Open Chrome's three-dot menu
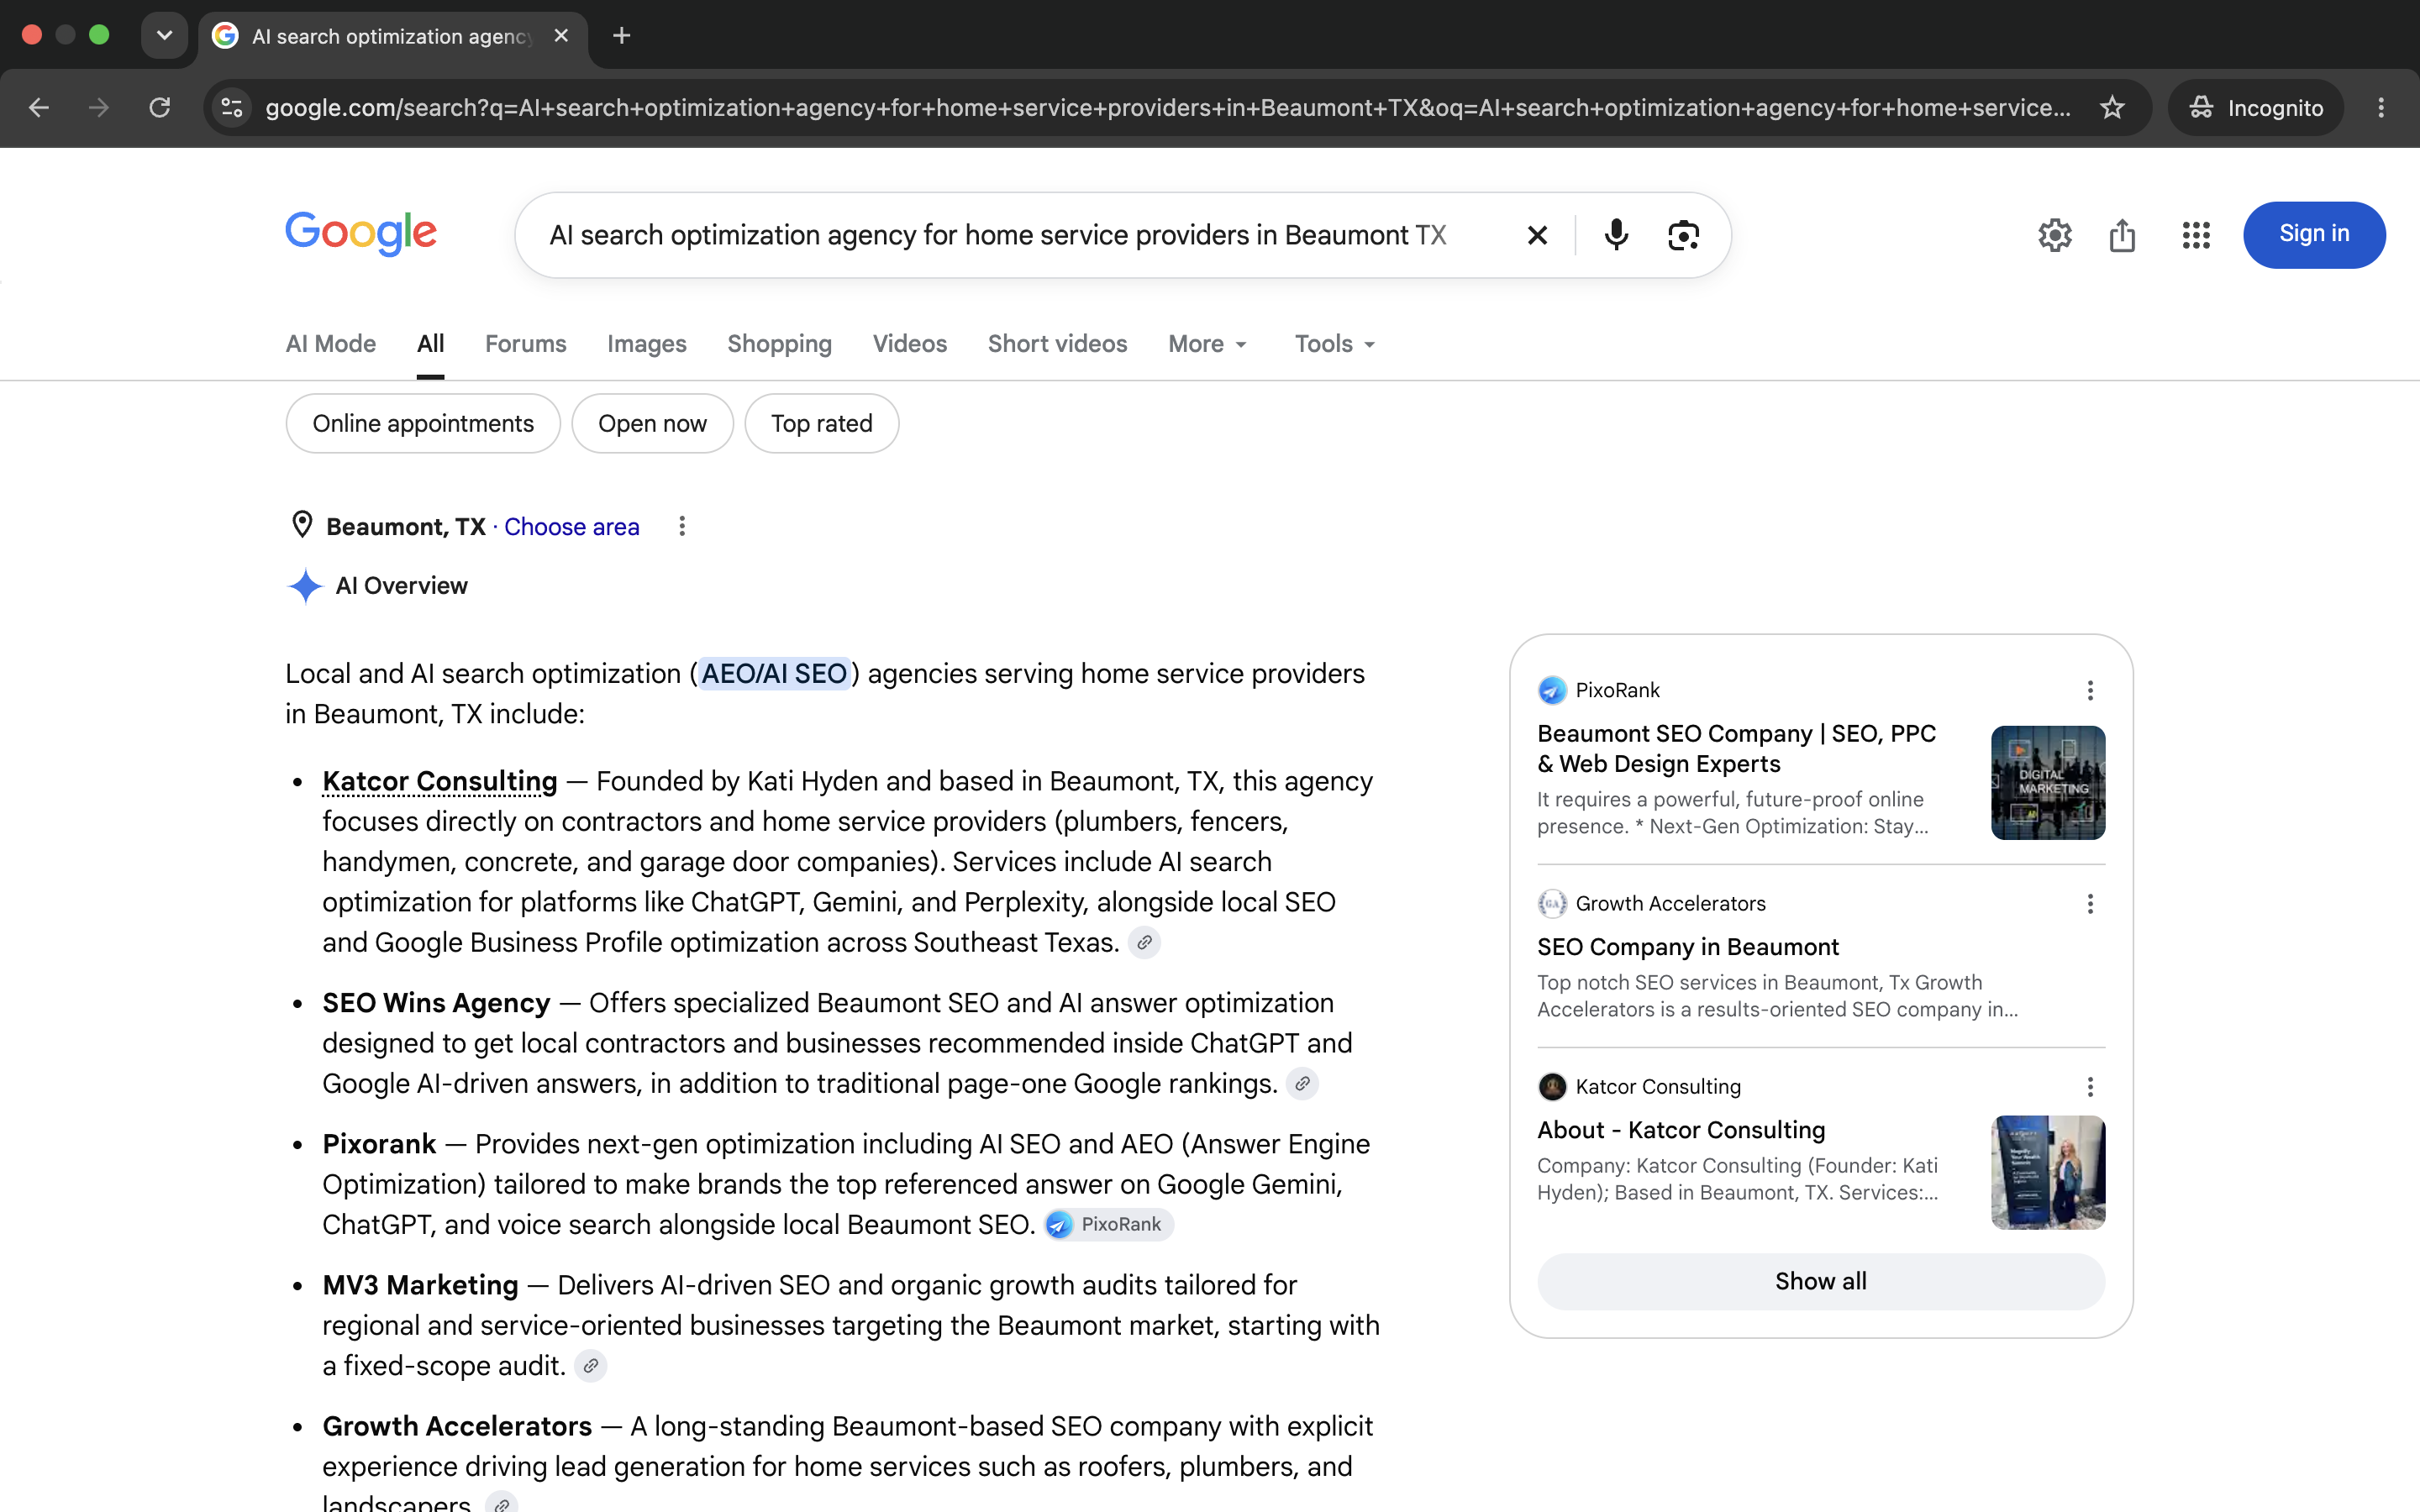The height and width of the screenshot is (1512, 2420). (2381, 107)
